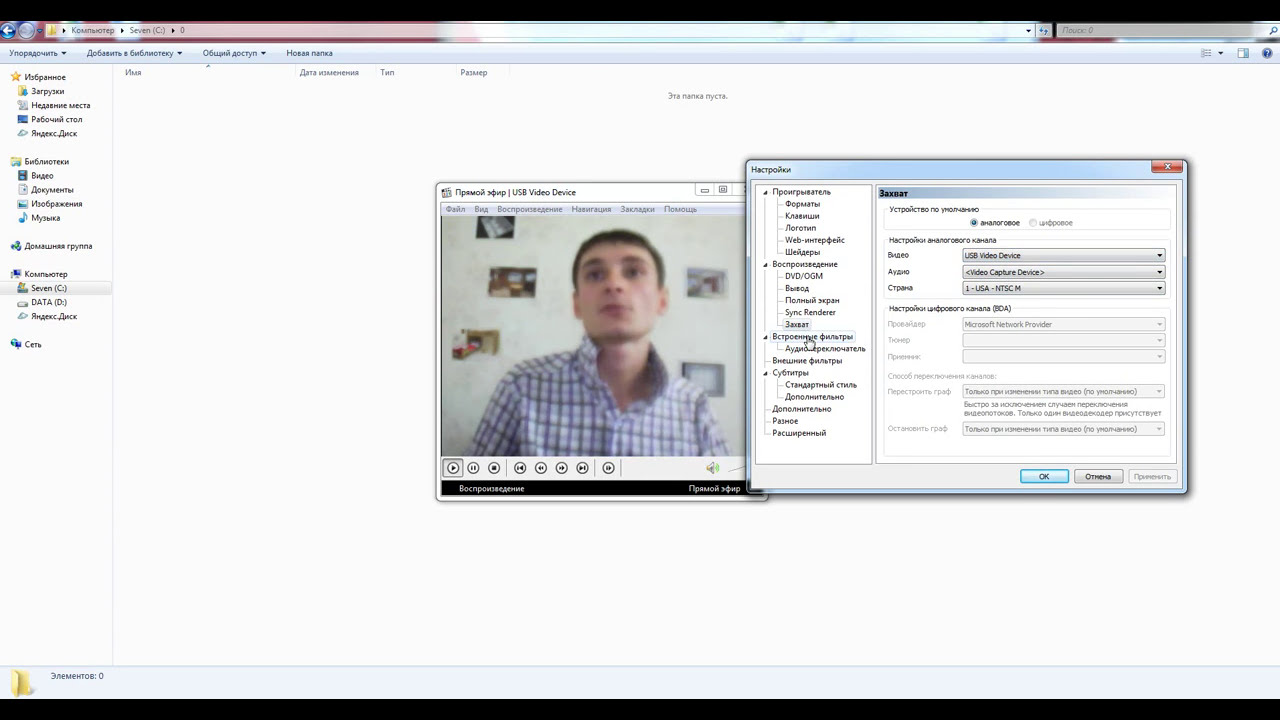Click the decrease speed (rewind) button

point(541,468)
